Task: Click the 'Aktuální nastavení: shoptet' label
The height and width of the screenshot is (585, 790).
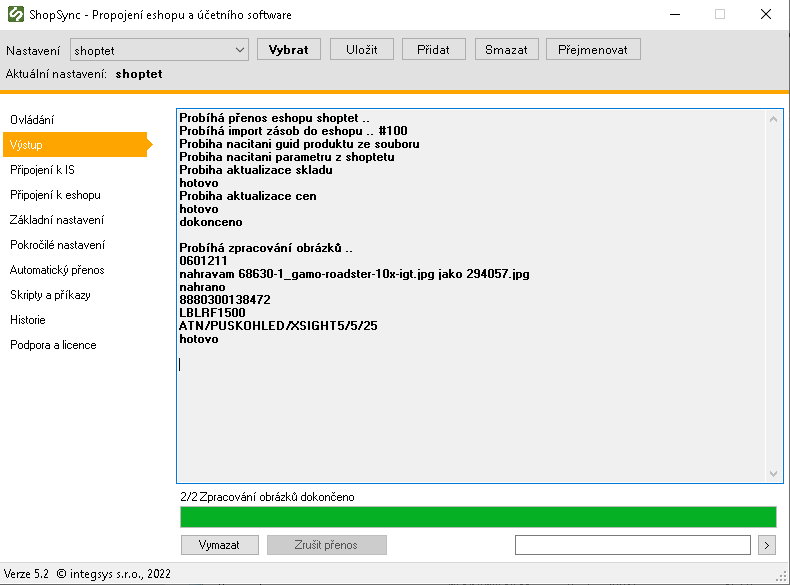Action: click(84, 74)
